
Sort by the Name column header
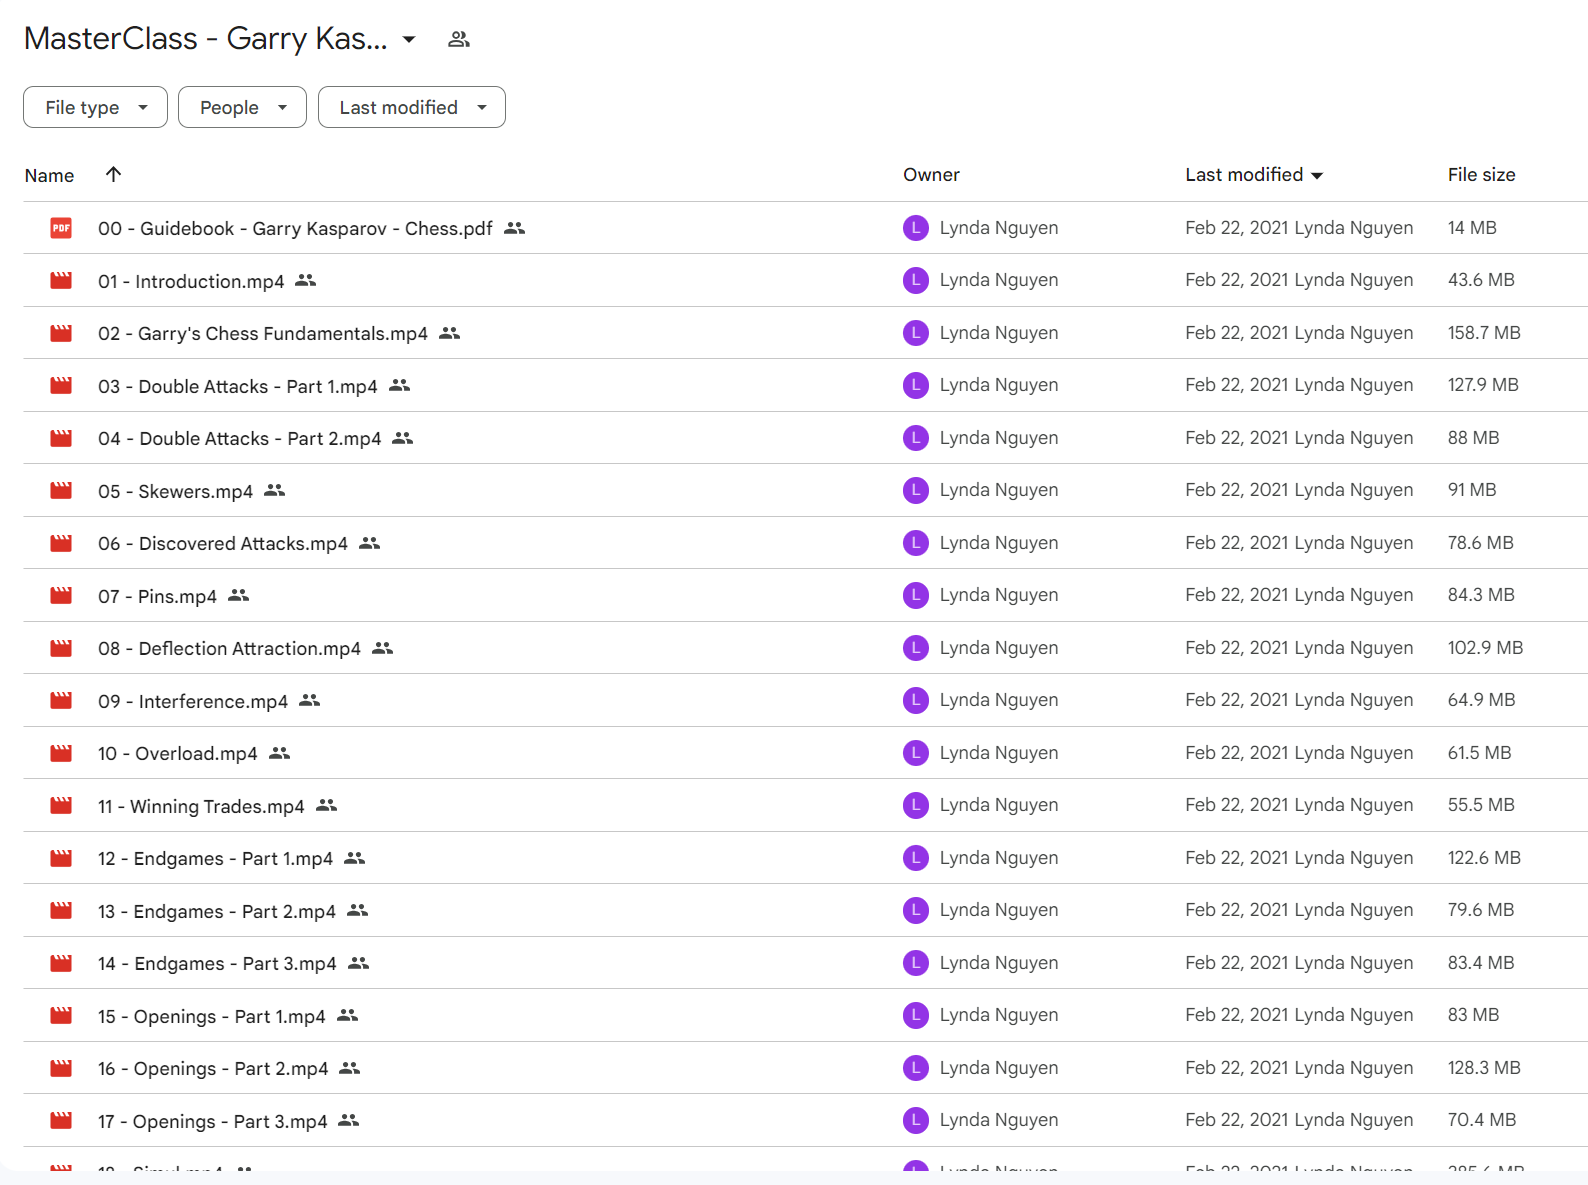[x=49, y=175]
